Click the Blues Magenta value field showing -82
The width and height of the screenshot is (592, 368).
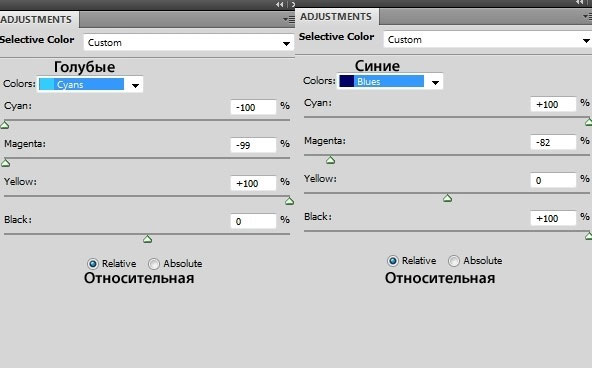click(x=553, y=142)
